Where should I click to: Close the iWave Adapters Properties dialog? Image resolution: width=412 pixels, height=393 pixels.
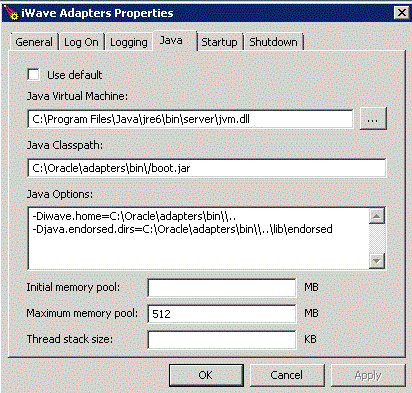click(402, 13)
